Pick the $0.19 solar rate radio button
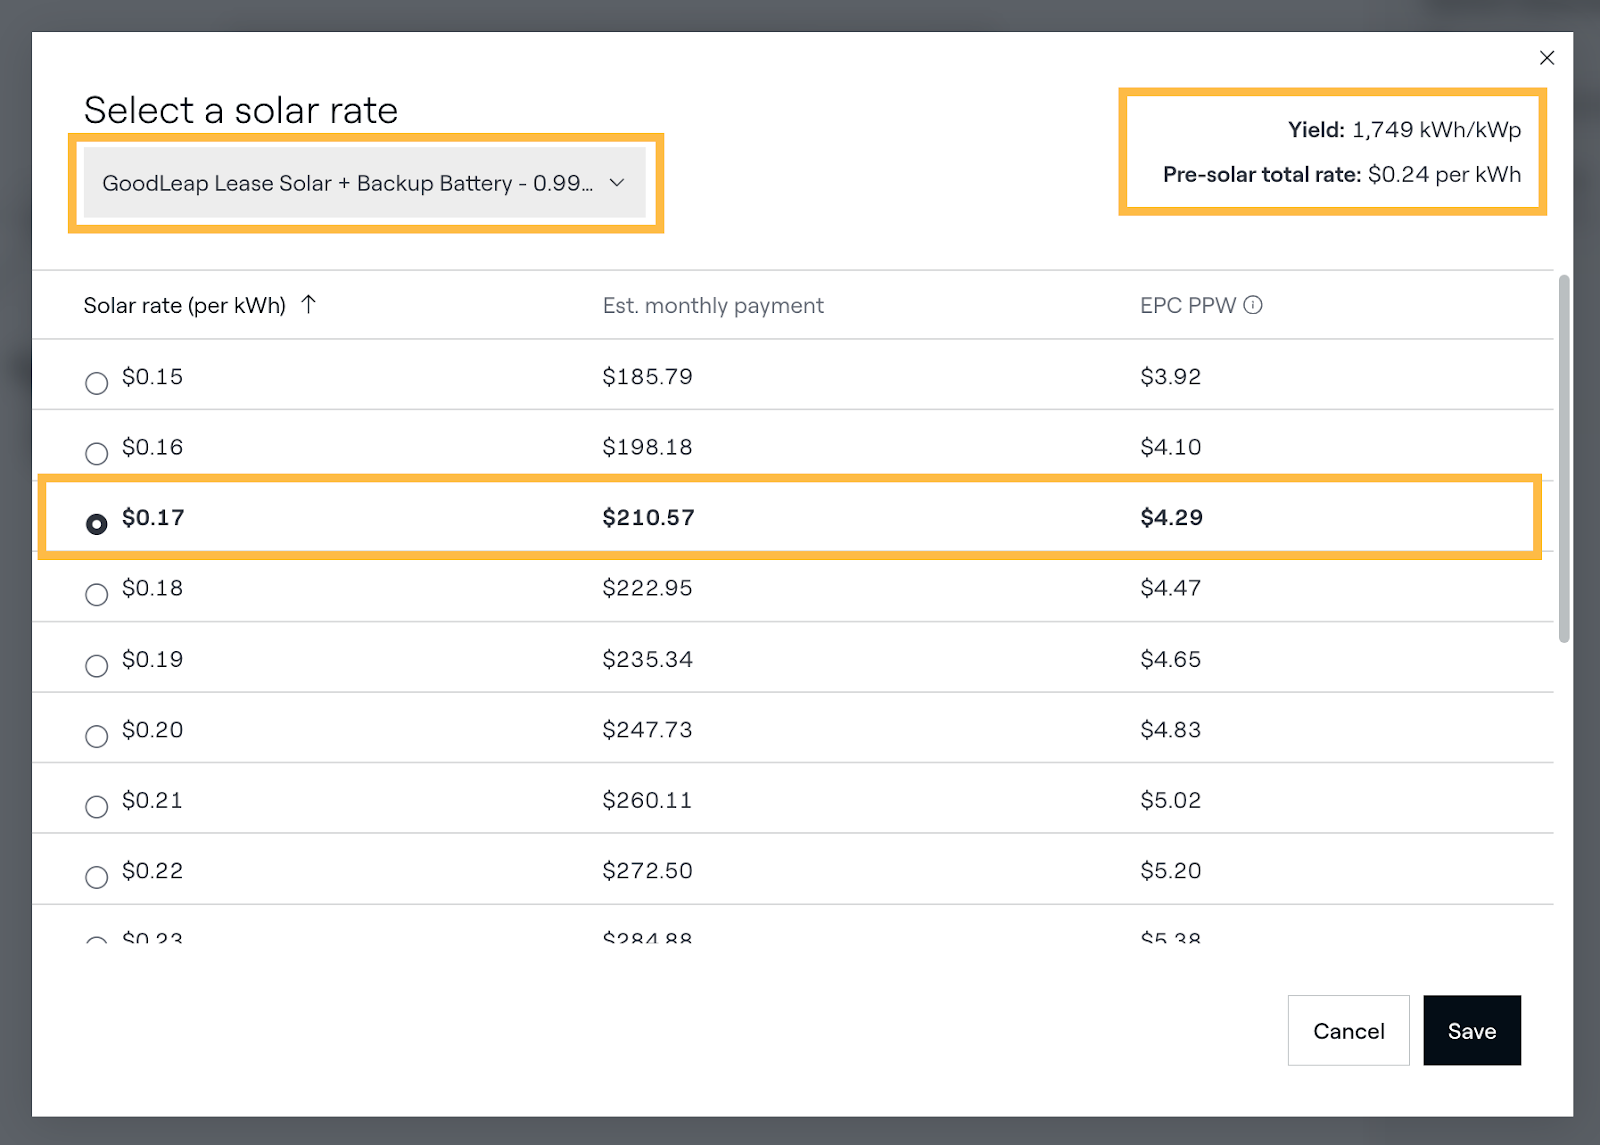 97,666
